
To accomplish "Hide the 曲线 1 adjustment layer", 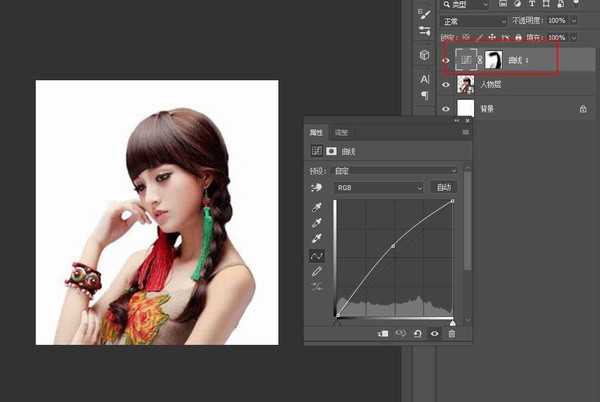I will [x=446, y=60].
